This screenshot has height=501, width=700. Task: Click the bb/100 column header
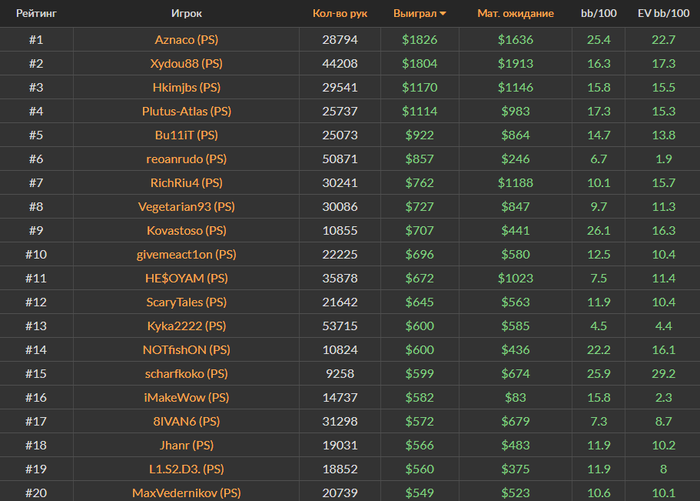coord(599,14)
